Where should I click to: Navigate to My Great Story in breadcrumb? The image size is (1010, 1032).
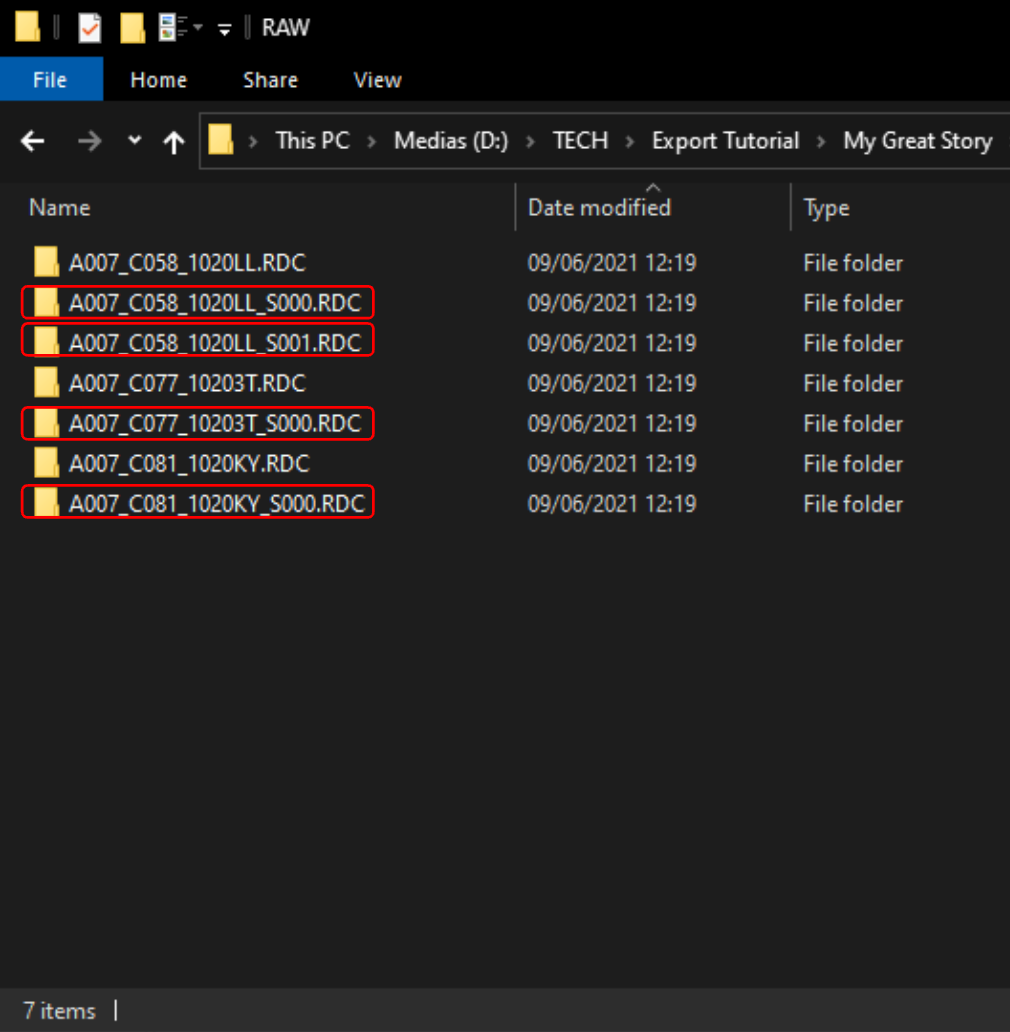point(918,140)
